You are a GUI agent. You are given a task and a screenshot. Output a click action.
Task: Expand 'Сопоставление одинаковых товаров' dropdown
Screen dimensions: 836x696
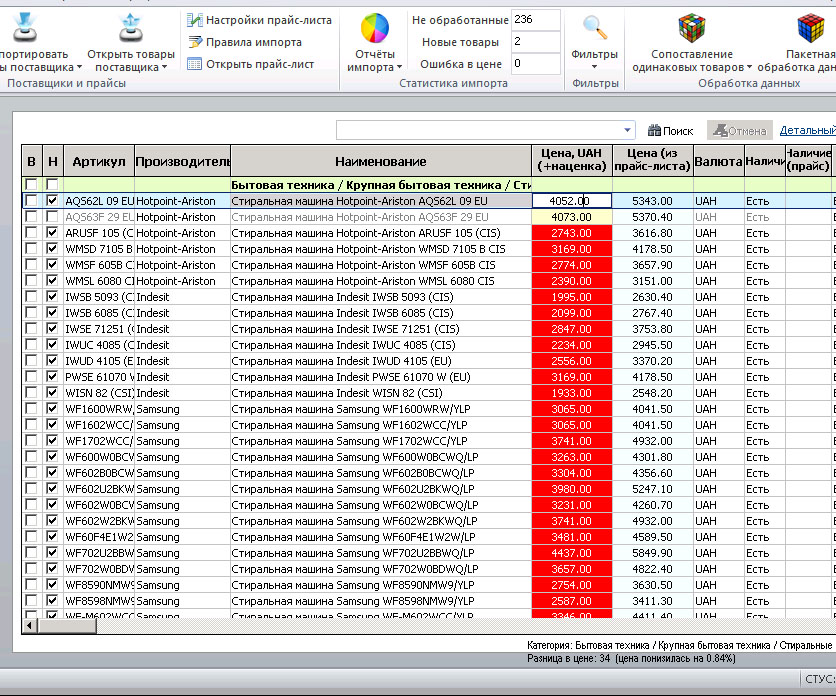(x=749, y=67)
